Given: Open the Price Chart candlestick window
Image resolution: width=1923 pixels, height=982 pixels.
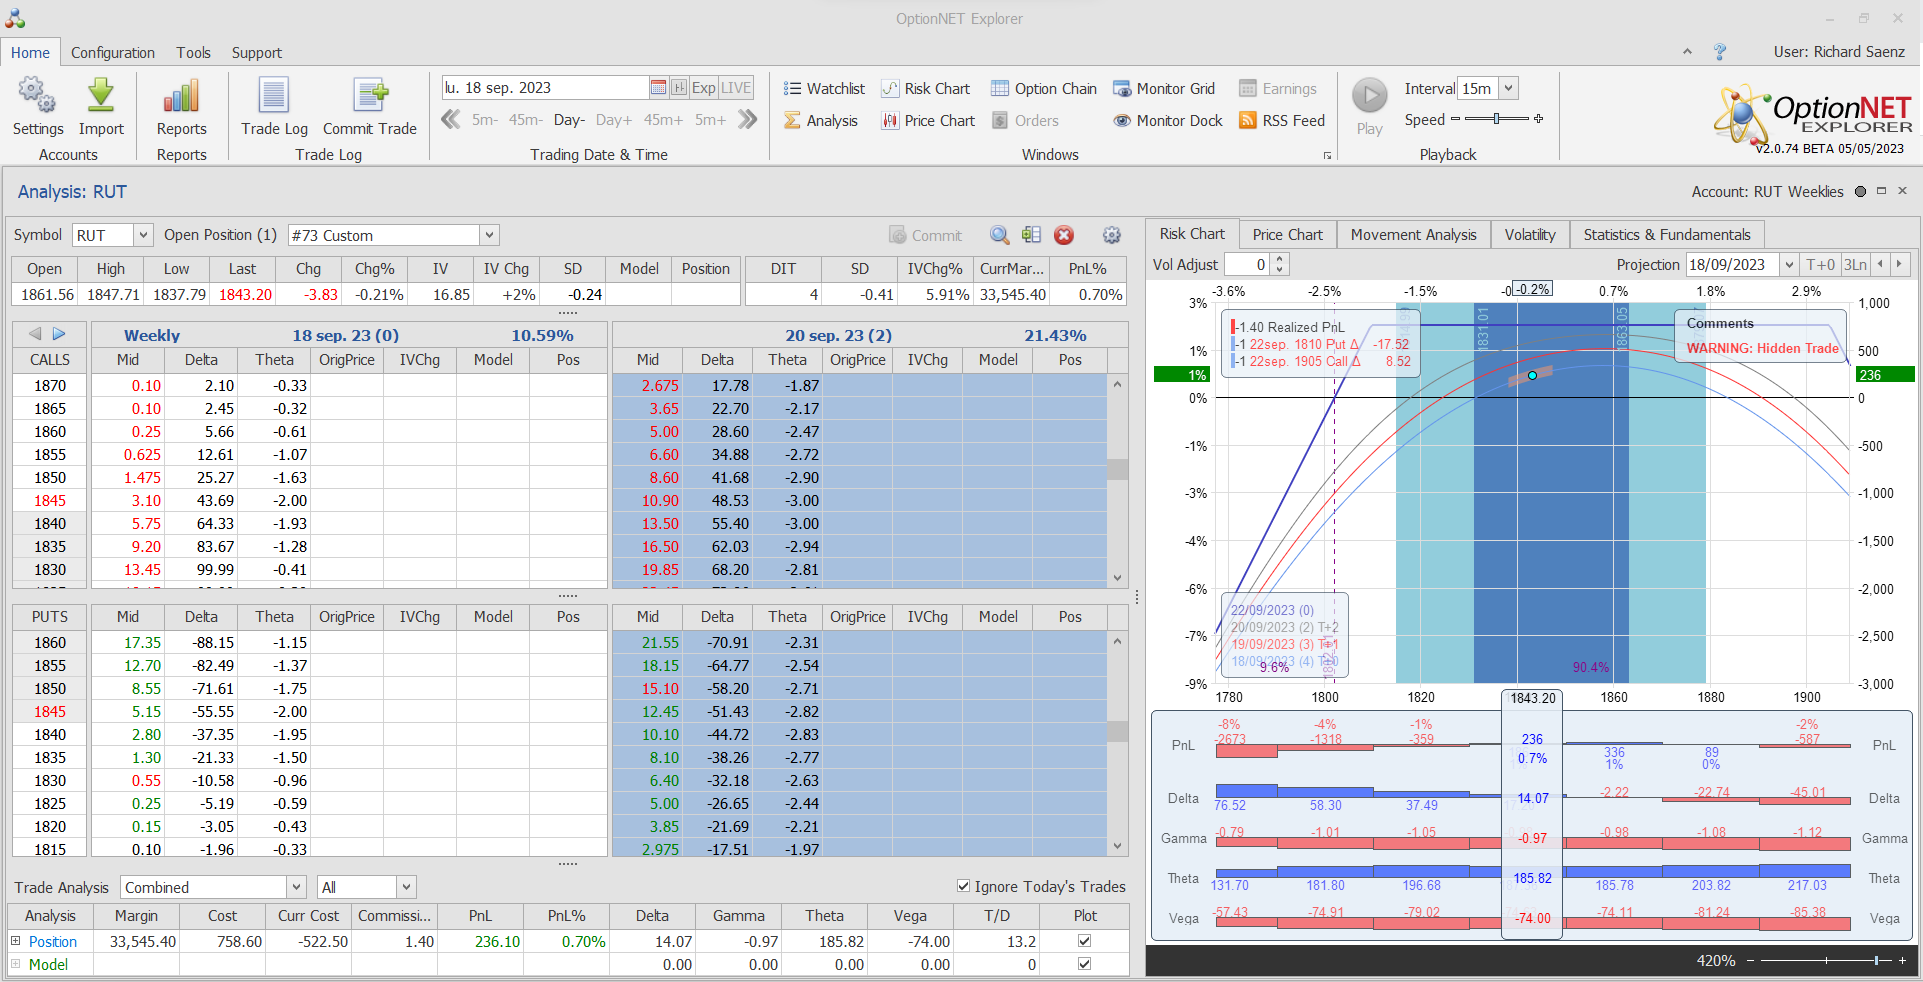Looking at the screenshot, I should [x=928, y=120].
